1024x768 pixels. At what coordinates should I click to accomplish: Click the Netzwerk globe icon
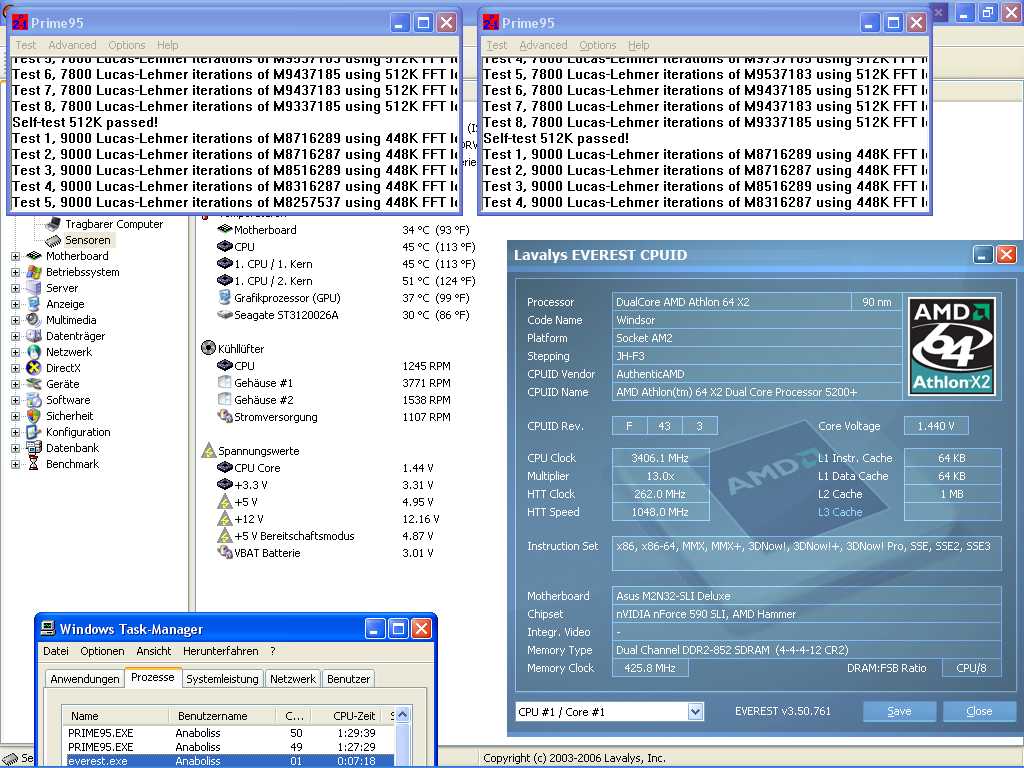tap(34, 352)
